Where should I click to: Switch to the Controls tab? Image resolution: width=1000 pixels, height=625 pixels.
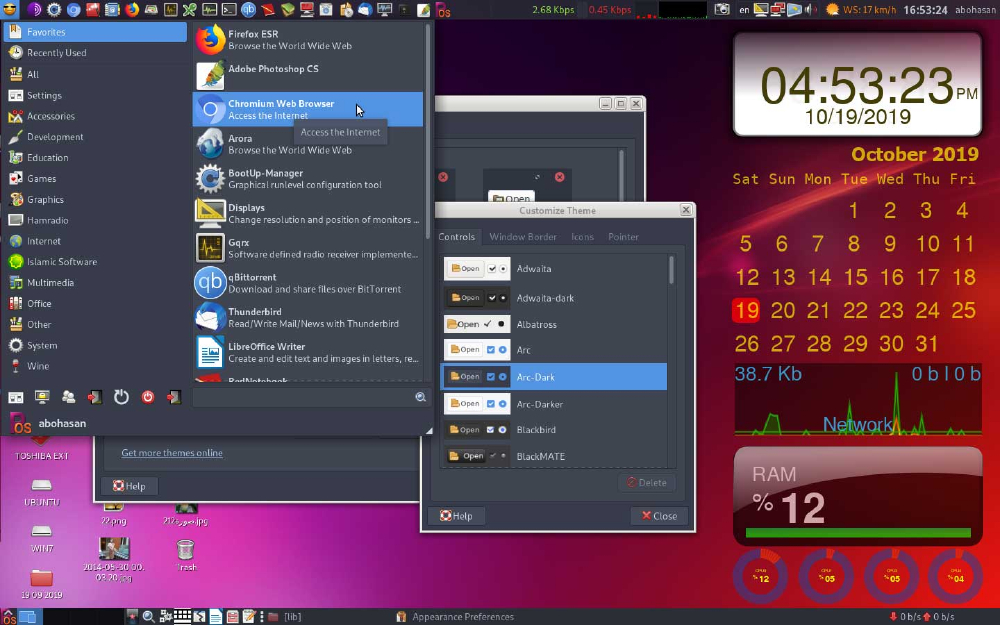coord(457,237)
